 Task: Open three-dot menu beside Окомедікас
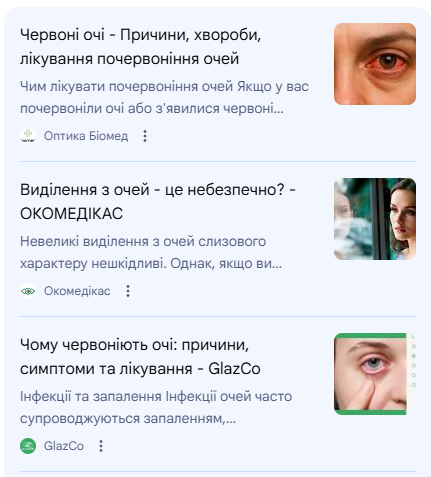pos(128,291)
